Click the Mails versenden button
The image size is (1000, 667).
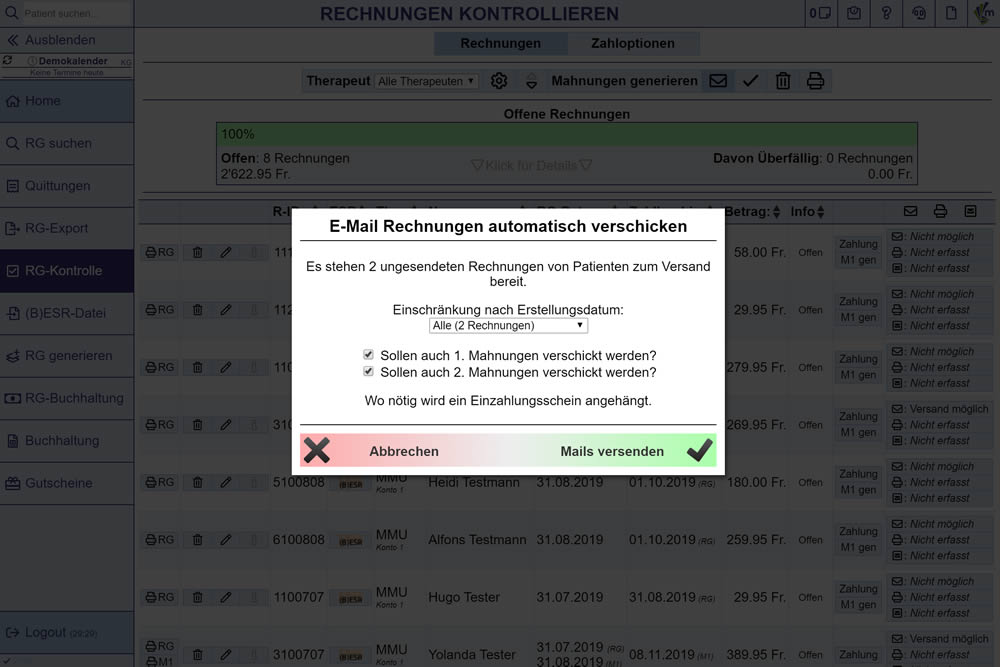(x=612, y=451)
